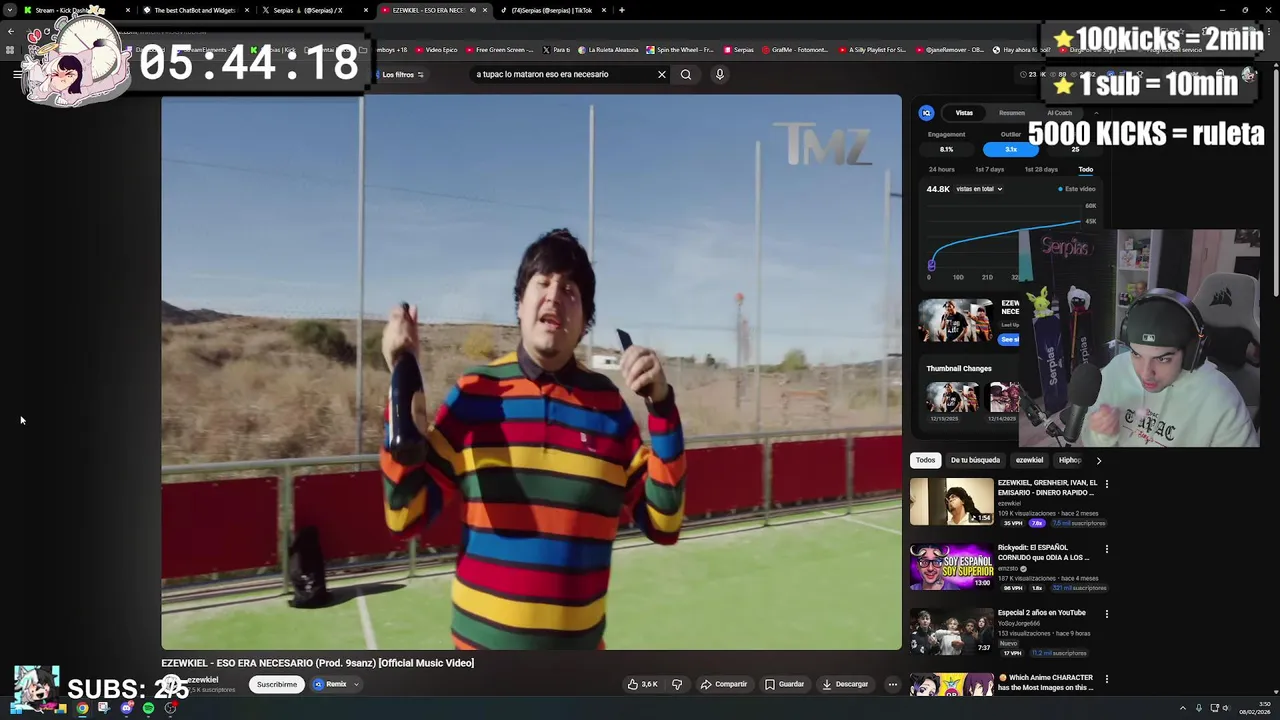Select the 'ezewkiel' filter chip
Image resolution: width=1280 pixels, height=720 pixels.
point(1029,460)
